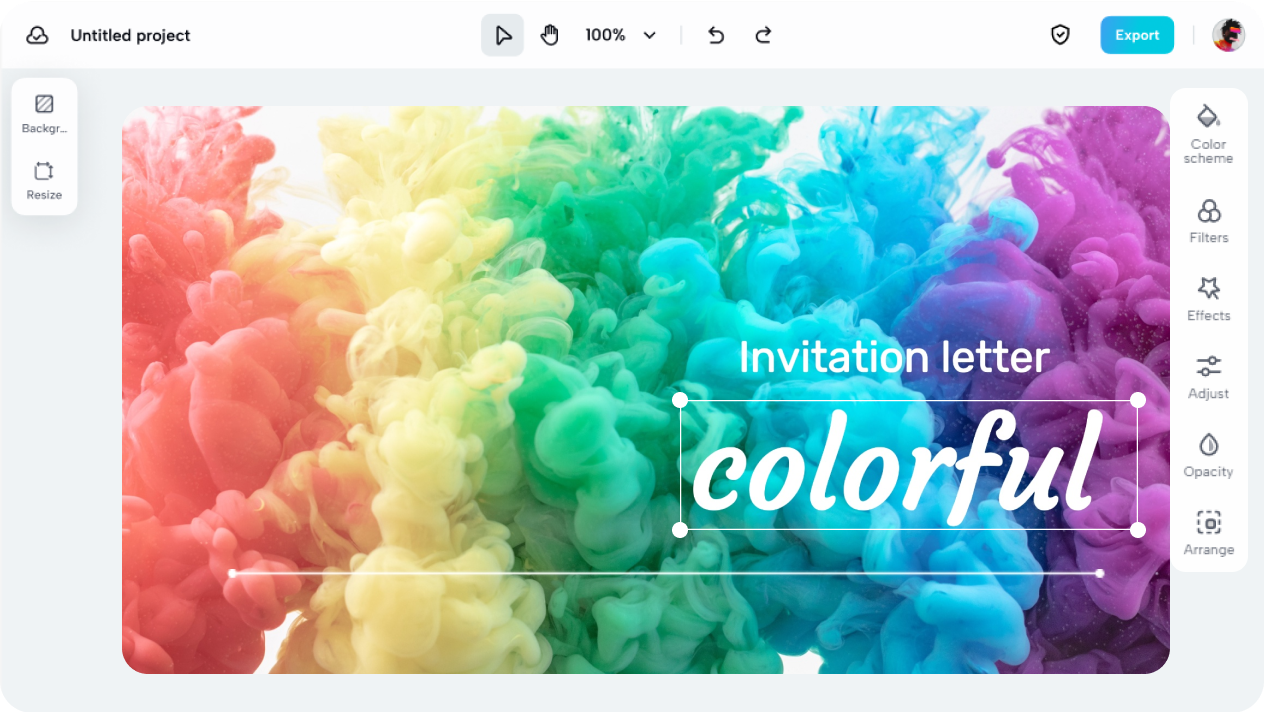Open the profile avatar menu

click(x=1229, y=34)
